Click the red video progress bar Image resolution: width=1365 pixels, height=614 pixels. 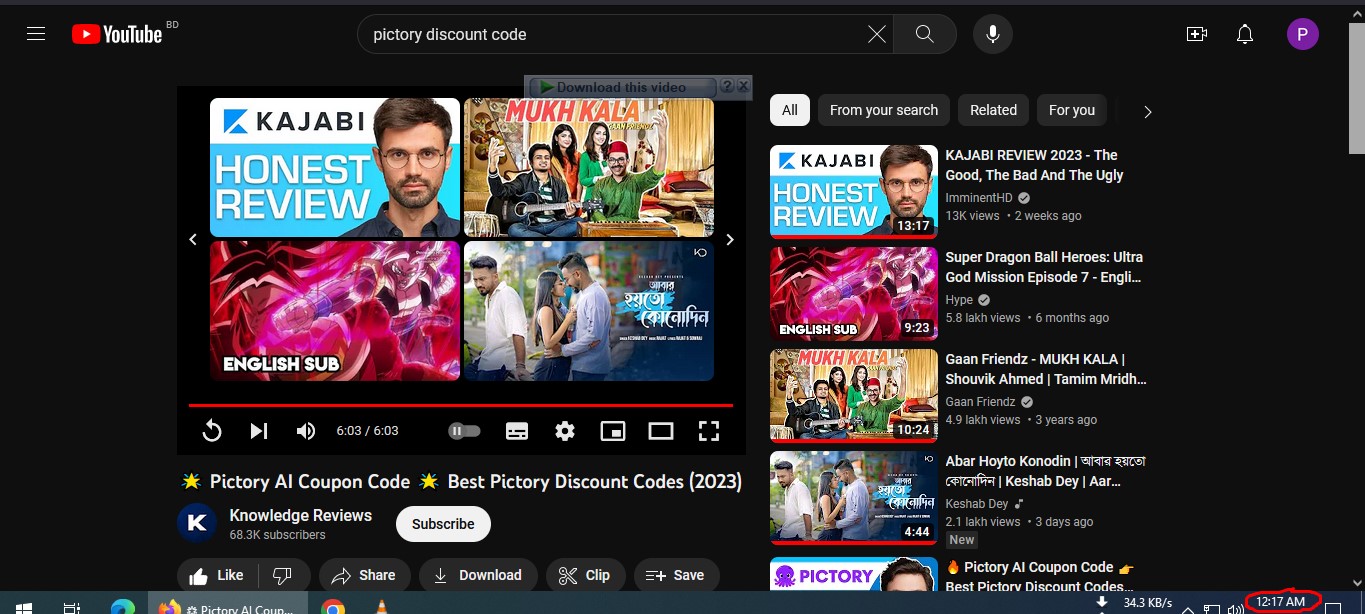pyautogui.click(x=461, y=405)
